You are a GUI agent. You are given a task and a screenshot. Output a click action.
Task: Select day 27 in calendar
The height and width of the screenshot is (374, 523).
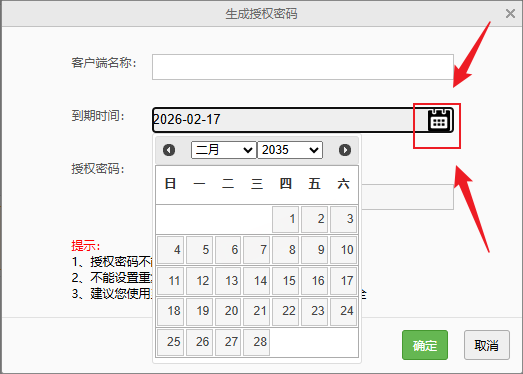(x=228, y=342)
